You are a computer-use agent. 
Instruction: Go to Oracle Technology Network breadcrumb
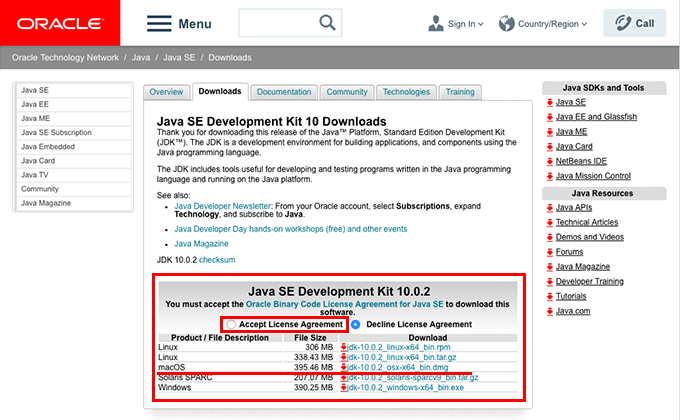[x=65, y=58]
